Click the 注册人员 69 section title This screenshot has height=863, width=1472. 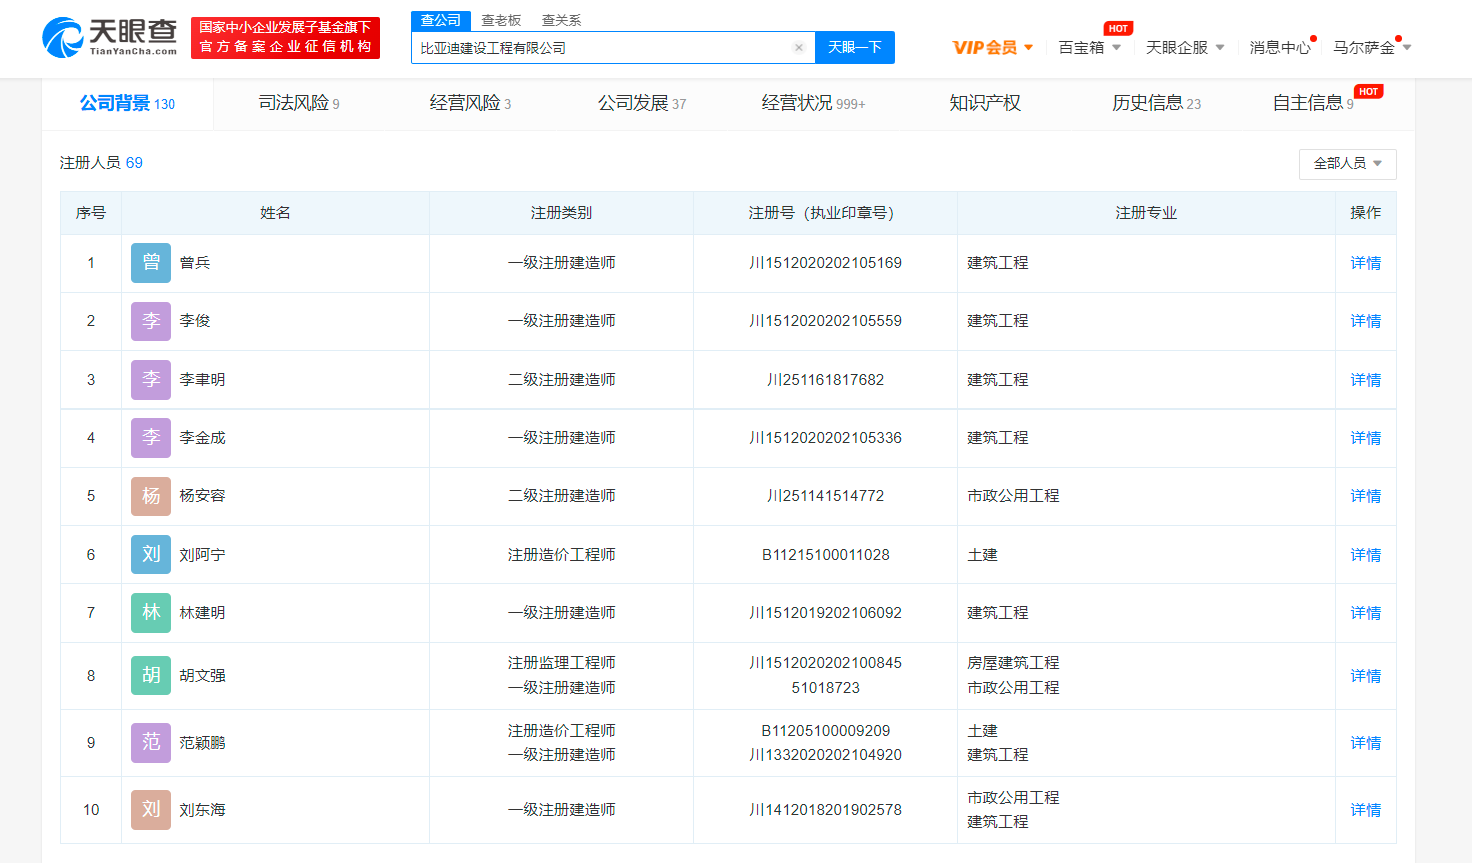point(101,163)
